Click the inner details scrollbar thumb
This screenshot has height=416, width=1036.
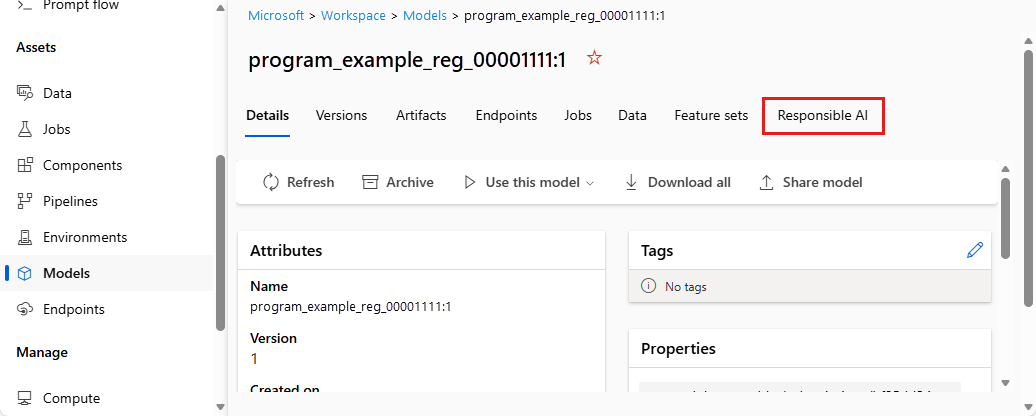coord(1005,219)
